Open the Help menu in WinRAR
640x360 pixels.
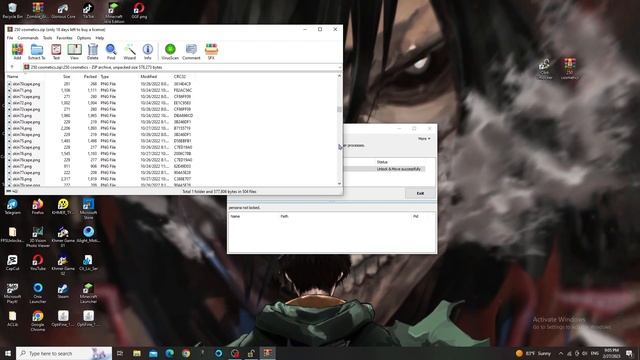100,38
